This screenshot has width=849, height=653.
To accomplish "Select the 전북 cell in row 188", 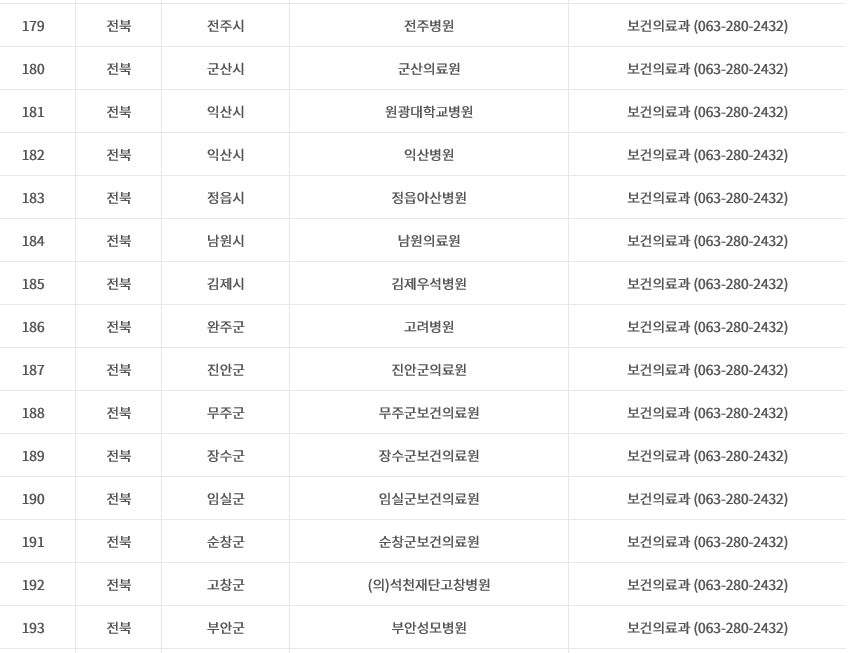I will click(x=119, y=413).
